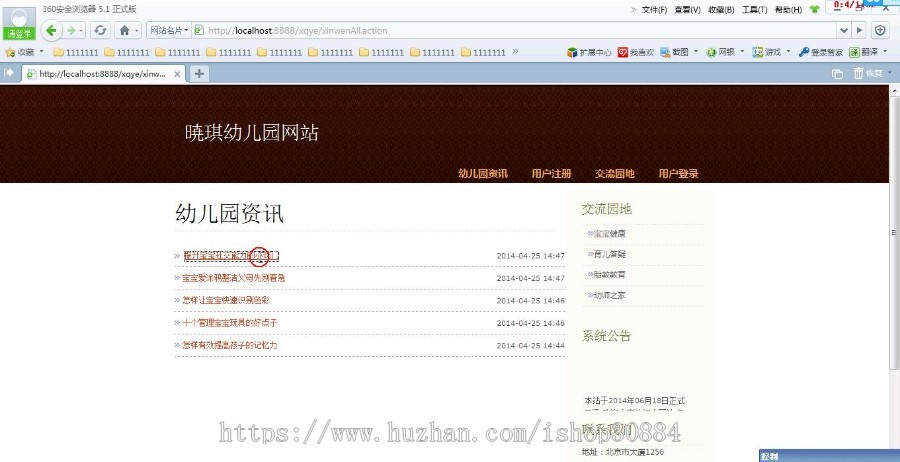Expand the 游戏 dropdown arrow
Viewport: 900px width, 462px height.
[788, 52]
